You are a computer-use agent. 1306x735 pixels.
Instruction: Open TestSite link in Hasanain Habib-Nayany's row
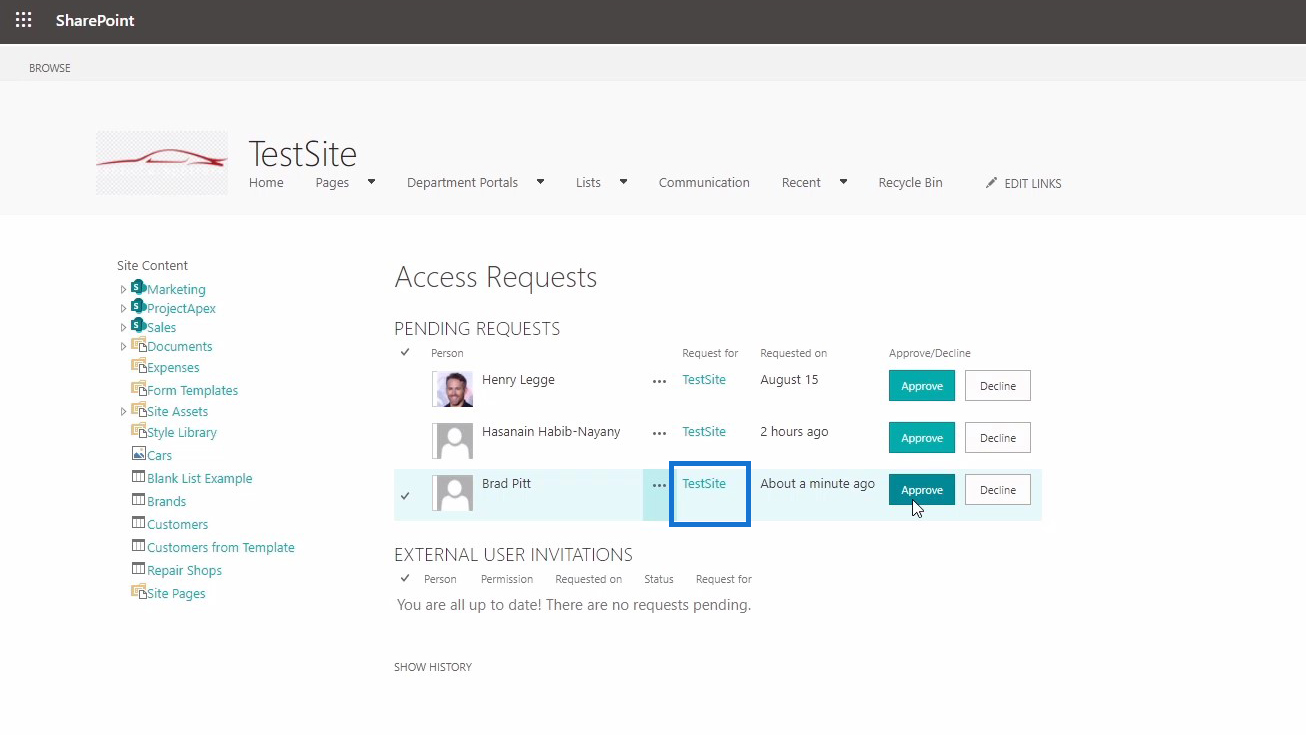704,432
